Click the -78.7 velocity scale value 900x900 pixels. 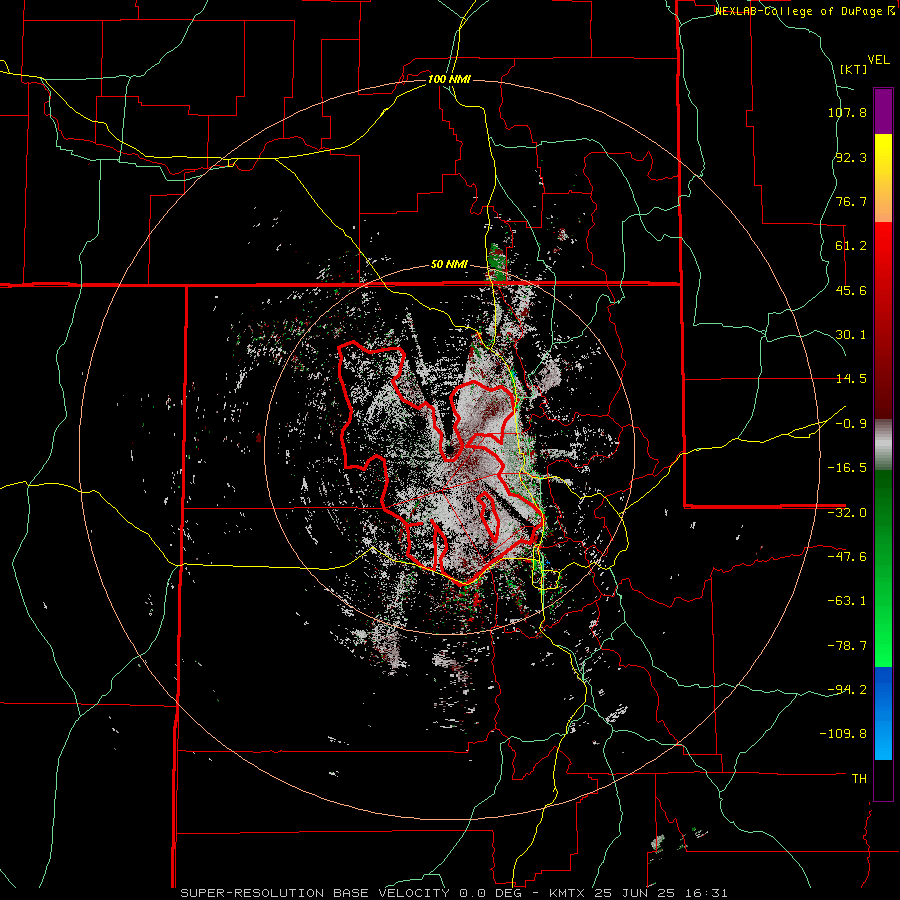click(x=847, y=646)
